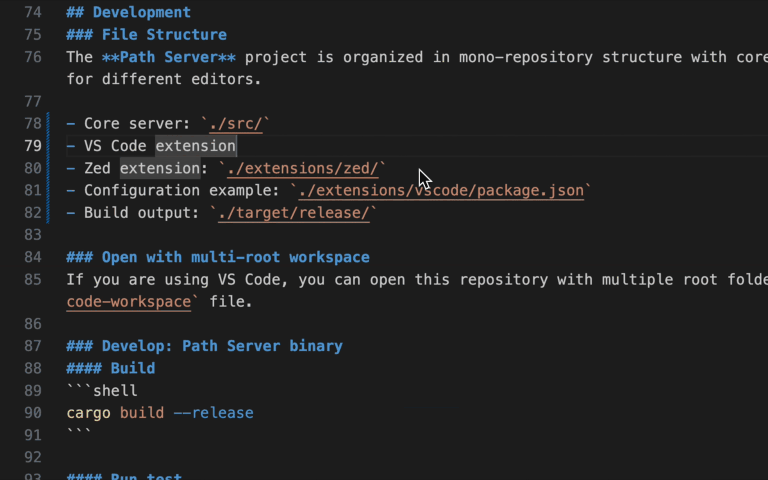Image resolution: width=768 pixels, height=480 pixels.
Task: Click the '### File Structure' heading
Action: tap(146, 35)
